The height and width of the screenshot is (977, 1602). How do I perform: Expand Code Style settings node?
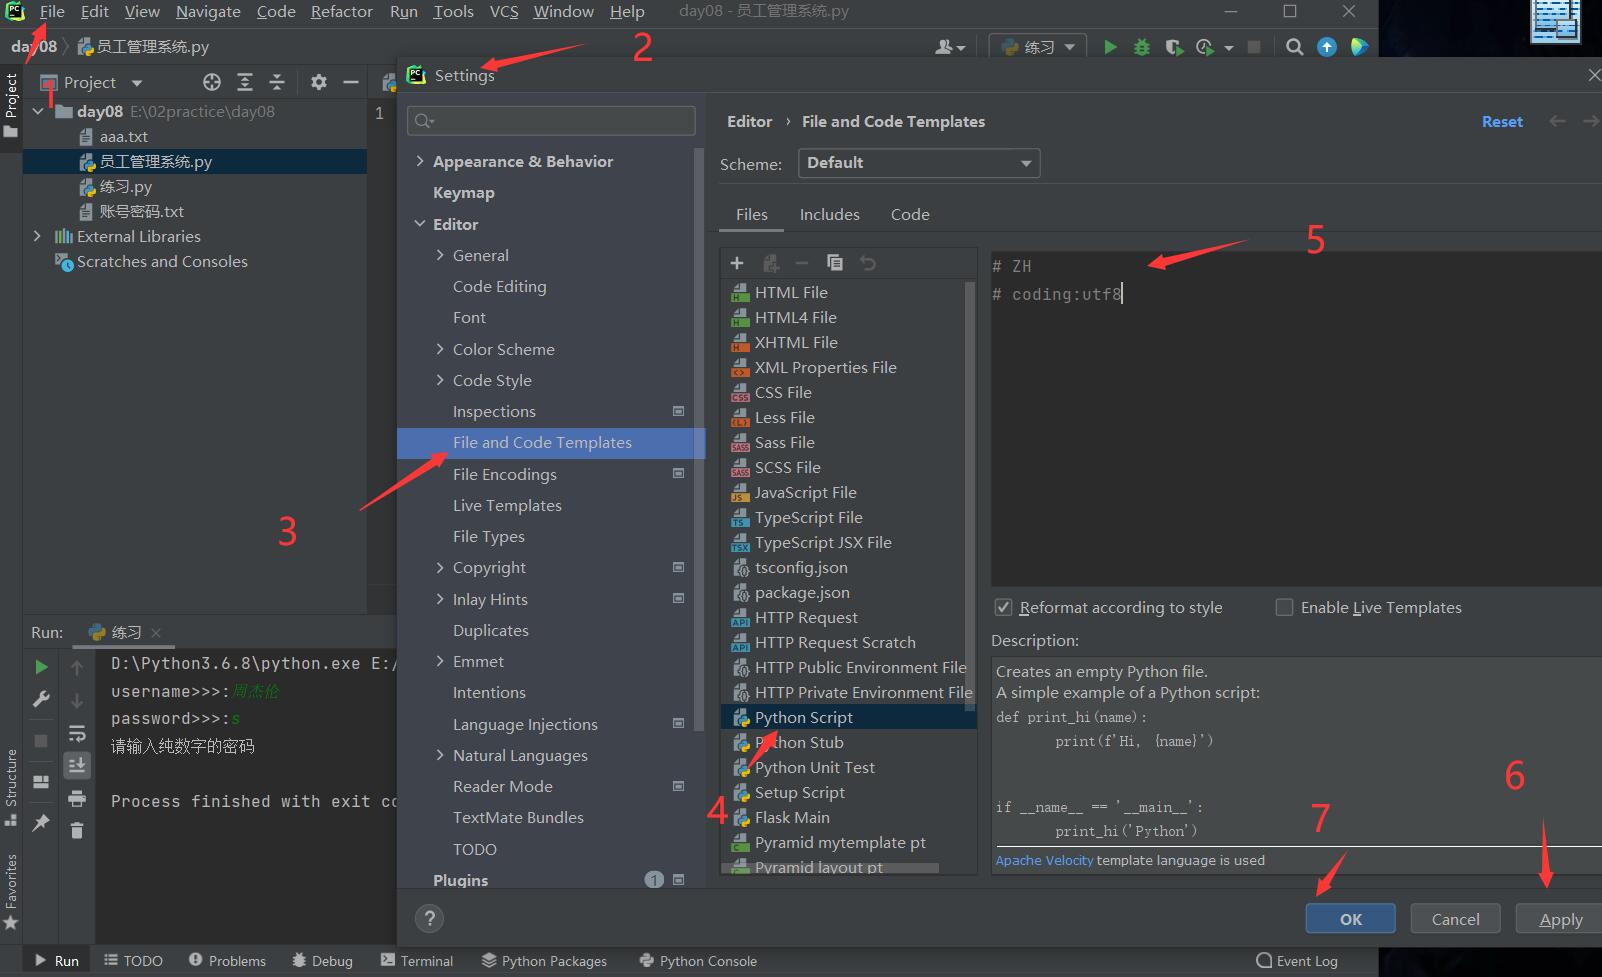(440, 380)
